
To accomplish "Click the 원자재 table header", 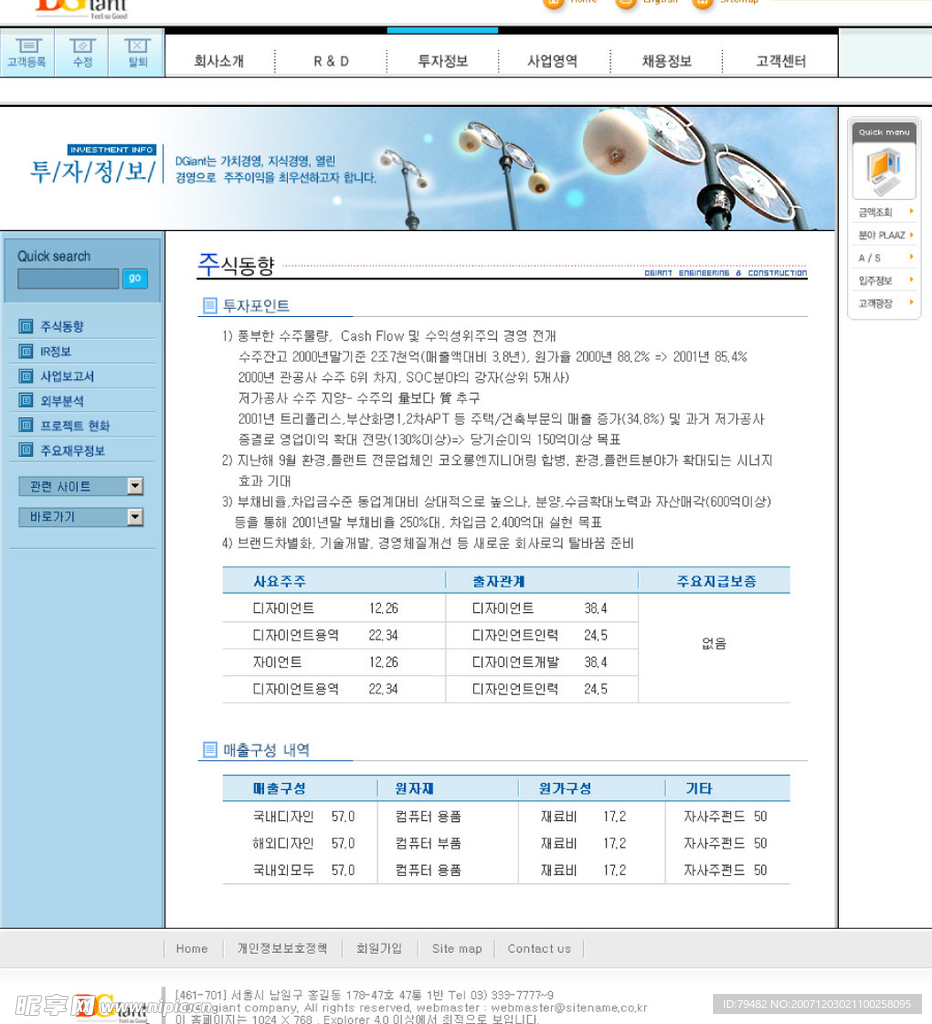I will tap(414, 788).
